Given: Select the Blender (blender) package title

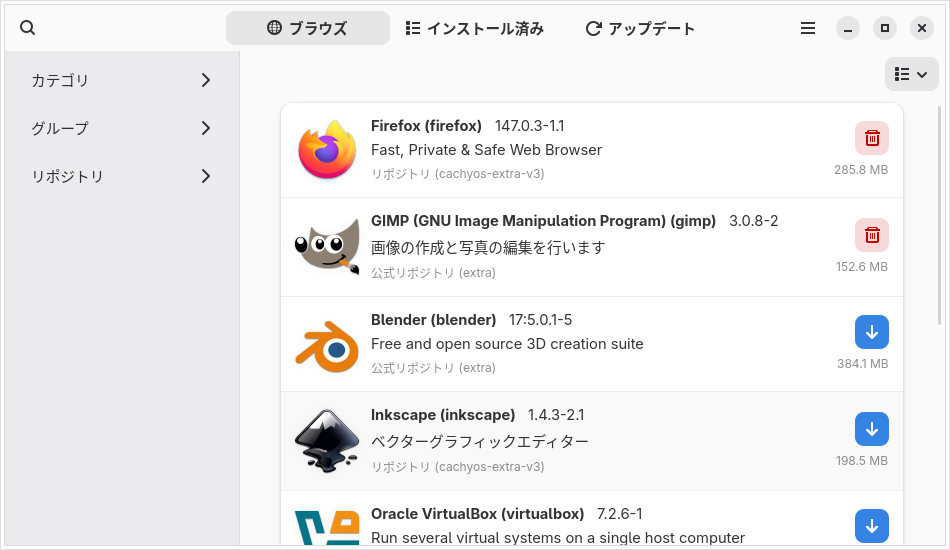Looking at the screenshot, I should pos(433,319).
